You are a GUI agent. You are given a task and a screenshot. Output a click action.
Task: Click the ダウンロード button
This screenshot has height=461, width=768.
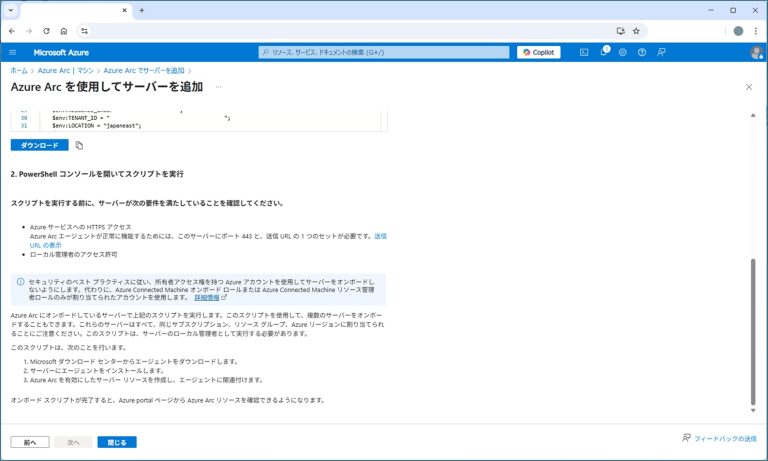click(39, 145)
